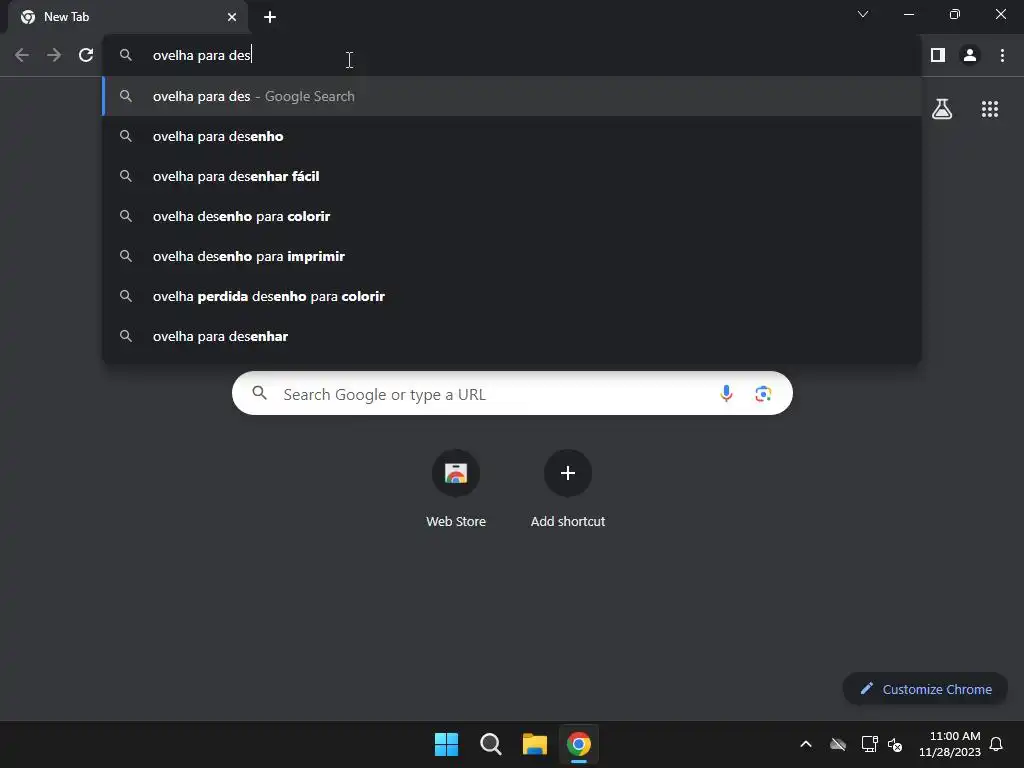Restore down the Chrome window

point(955,14)
